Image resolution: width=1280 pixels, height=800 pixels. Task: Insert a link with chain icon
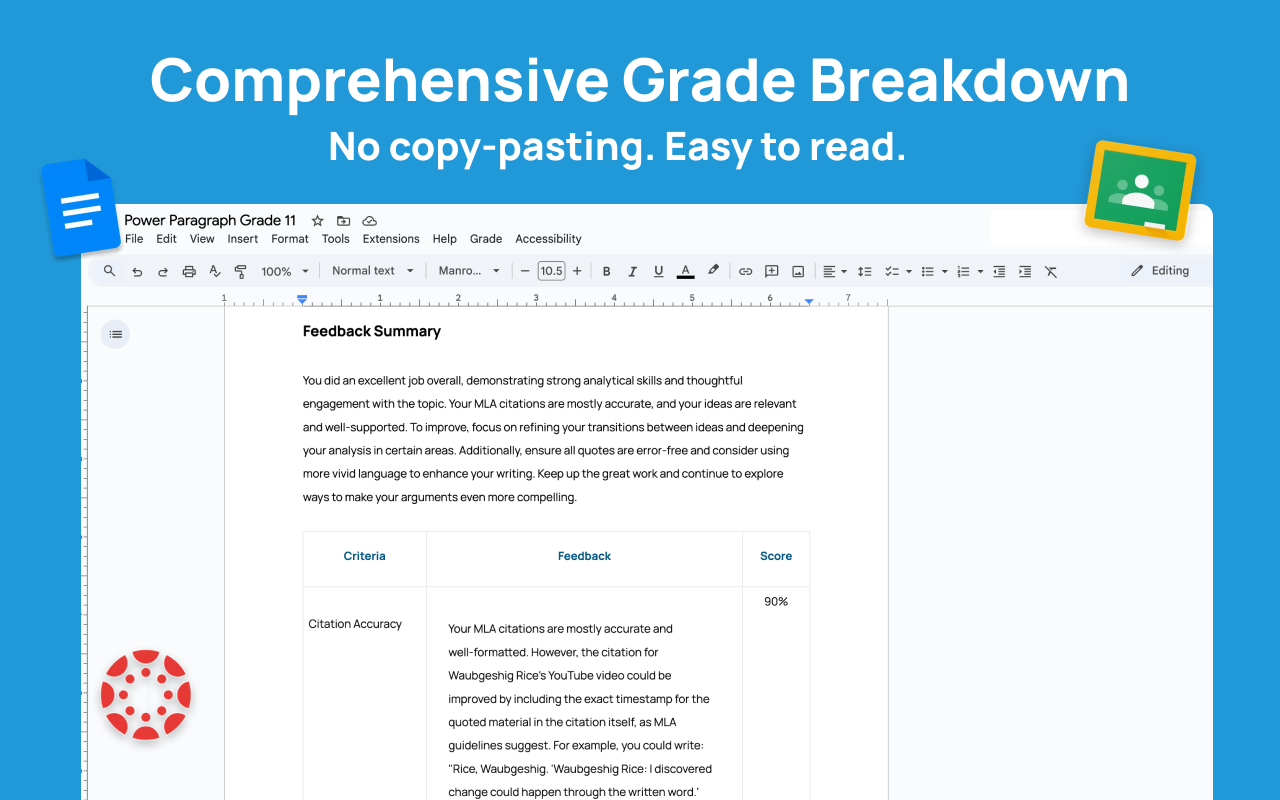pos(745,271)
